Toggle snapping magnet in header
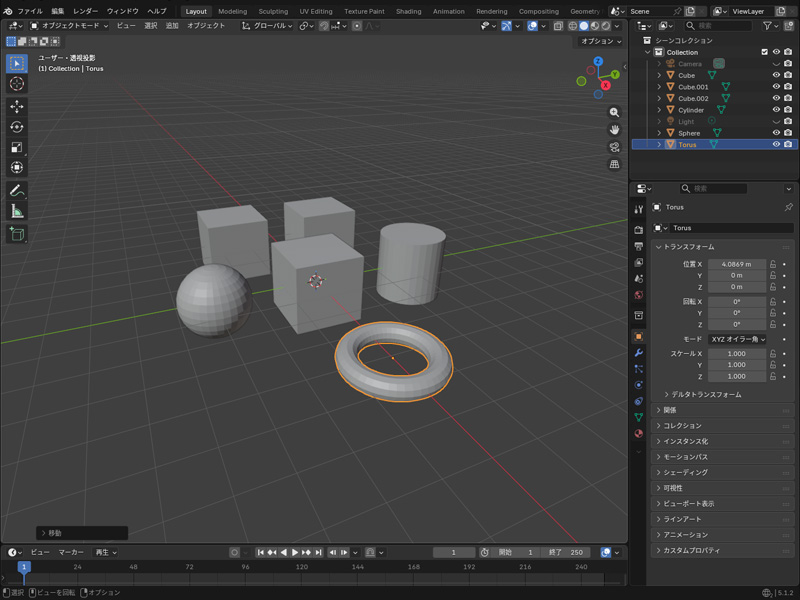 click(x=323, y=26)
